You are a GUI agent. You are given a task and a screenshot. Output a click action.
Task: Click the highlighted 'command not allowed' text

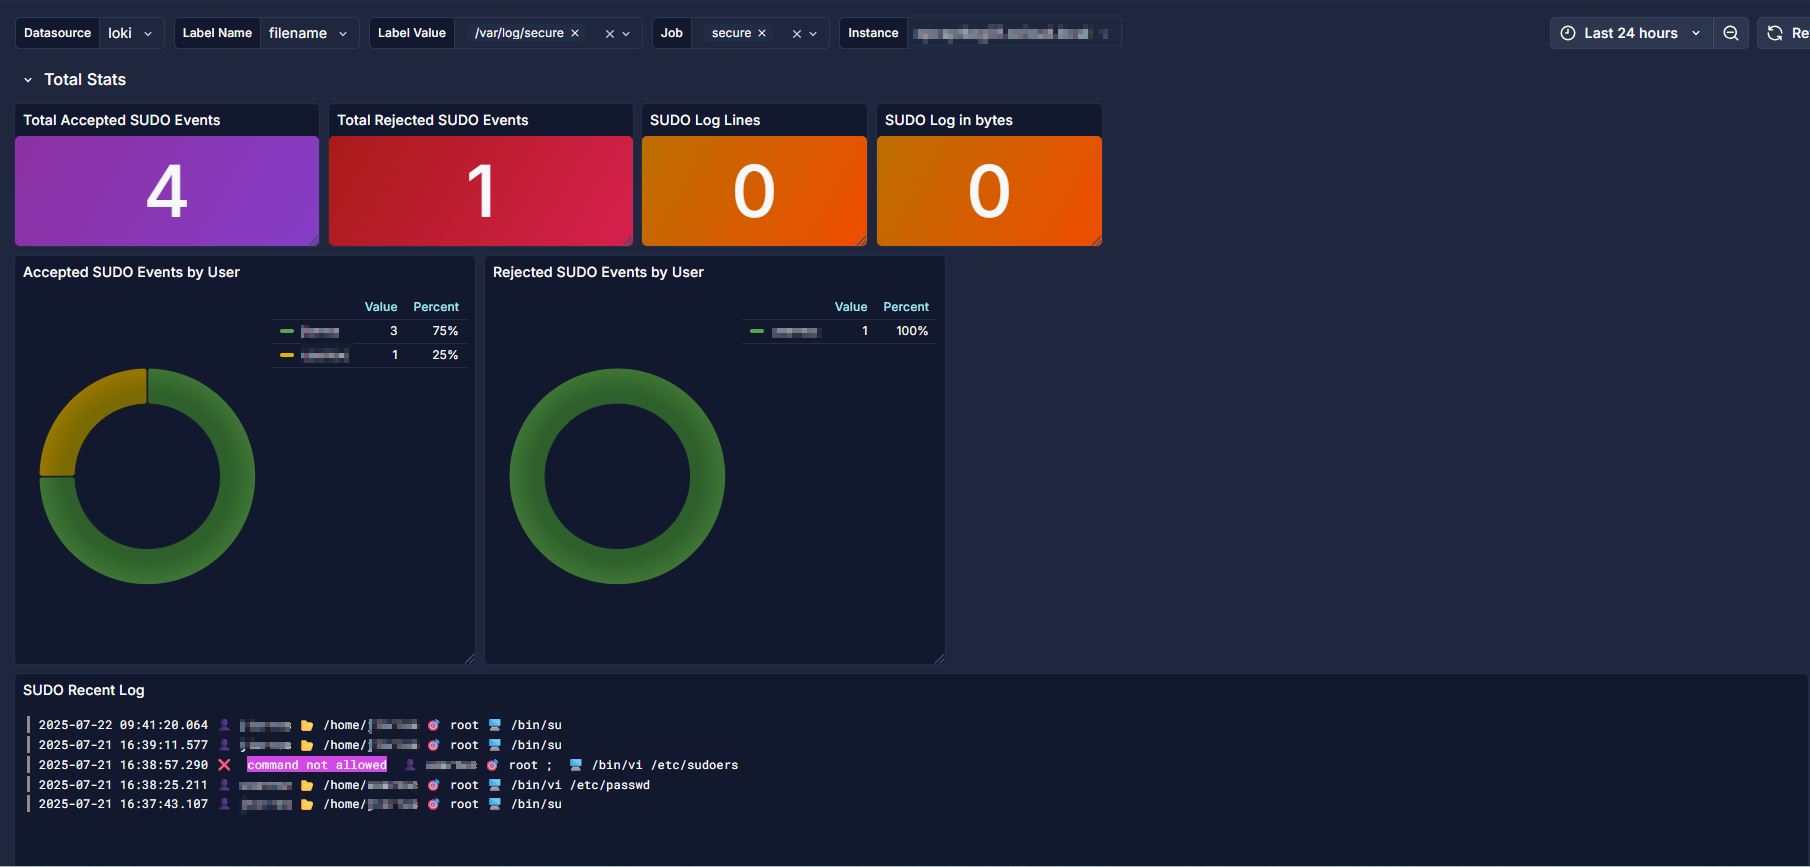pyautogui.click(x=317, y=765)
